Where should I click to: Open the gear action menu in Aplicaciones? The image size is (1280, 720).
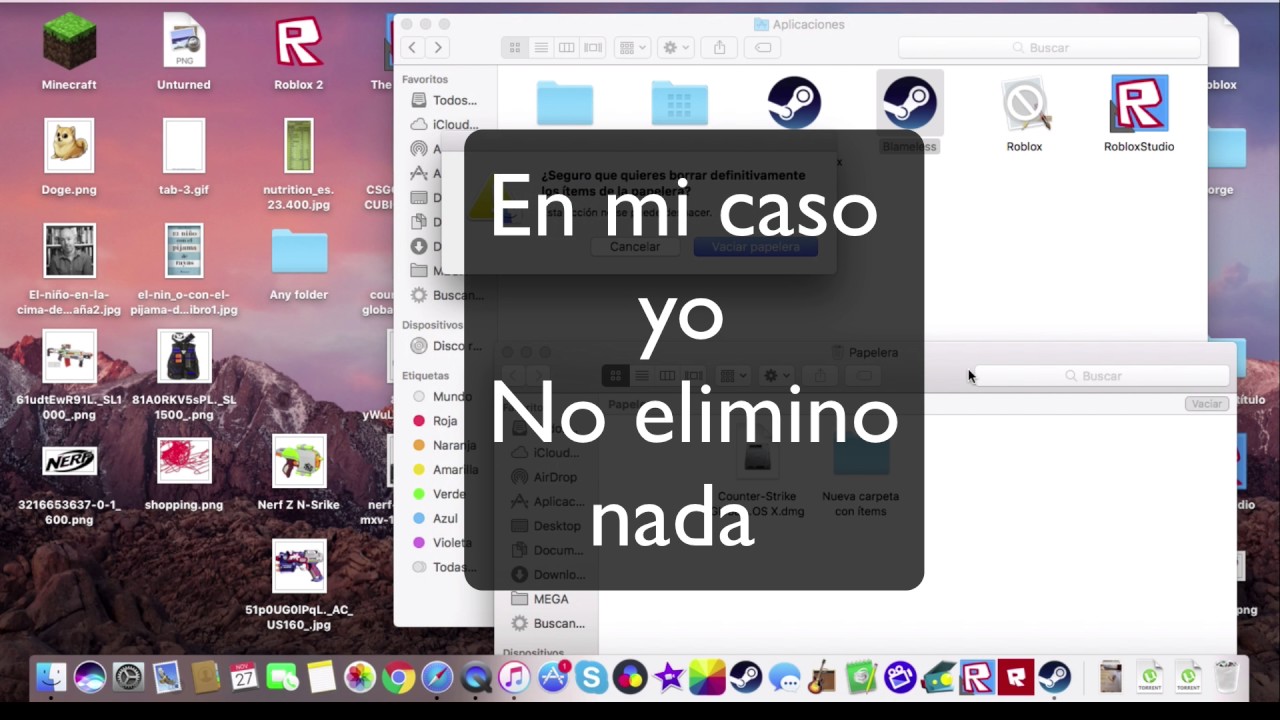676,47
